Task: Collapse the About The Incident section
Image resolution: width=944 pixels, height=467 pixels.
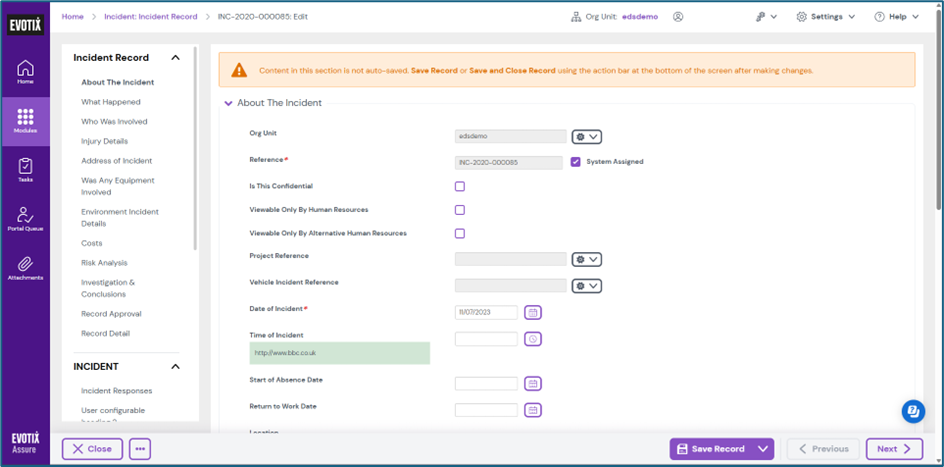Action: click(229, 103)
